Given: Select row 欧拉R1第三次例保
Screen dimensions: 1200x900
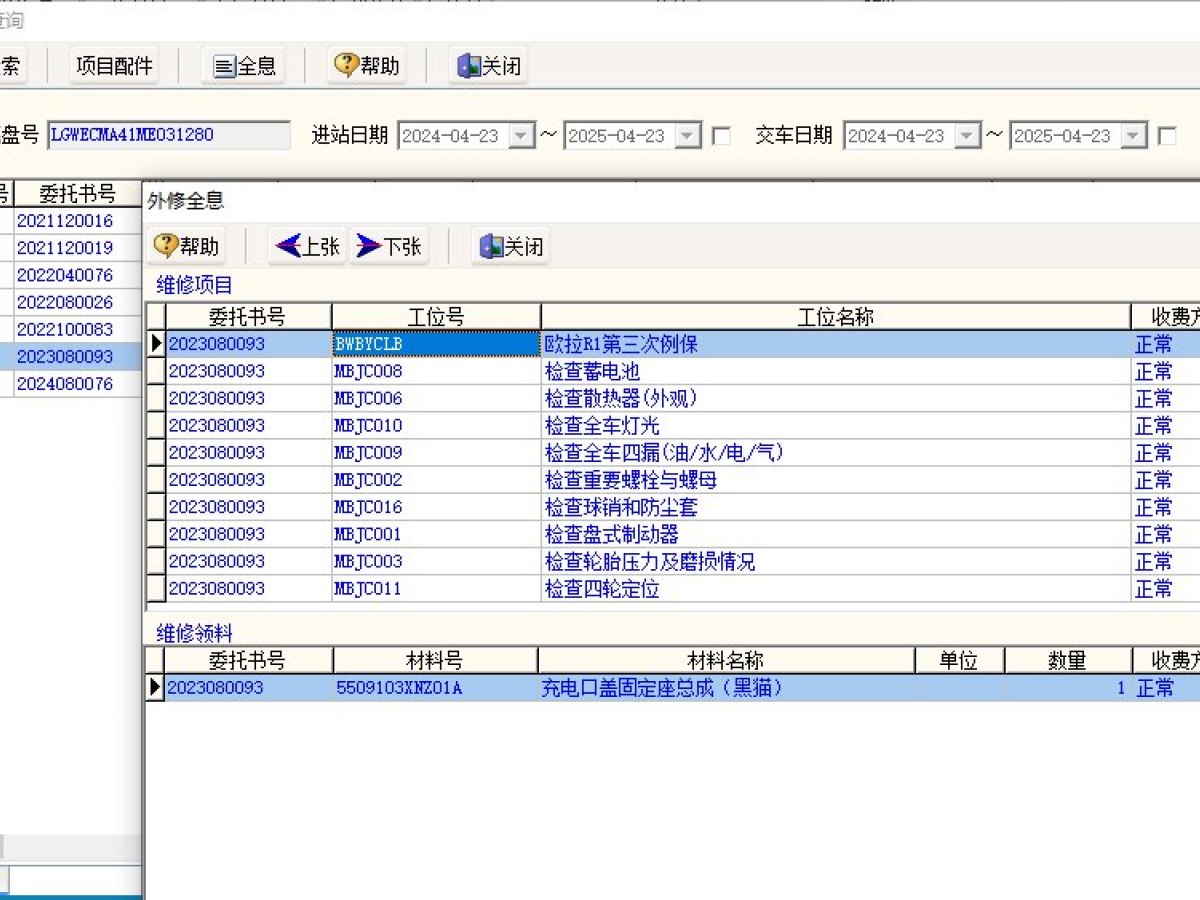Looking at the screenshot, I should [836, 344].
